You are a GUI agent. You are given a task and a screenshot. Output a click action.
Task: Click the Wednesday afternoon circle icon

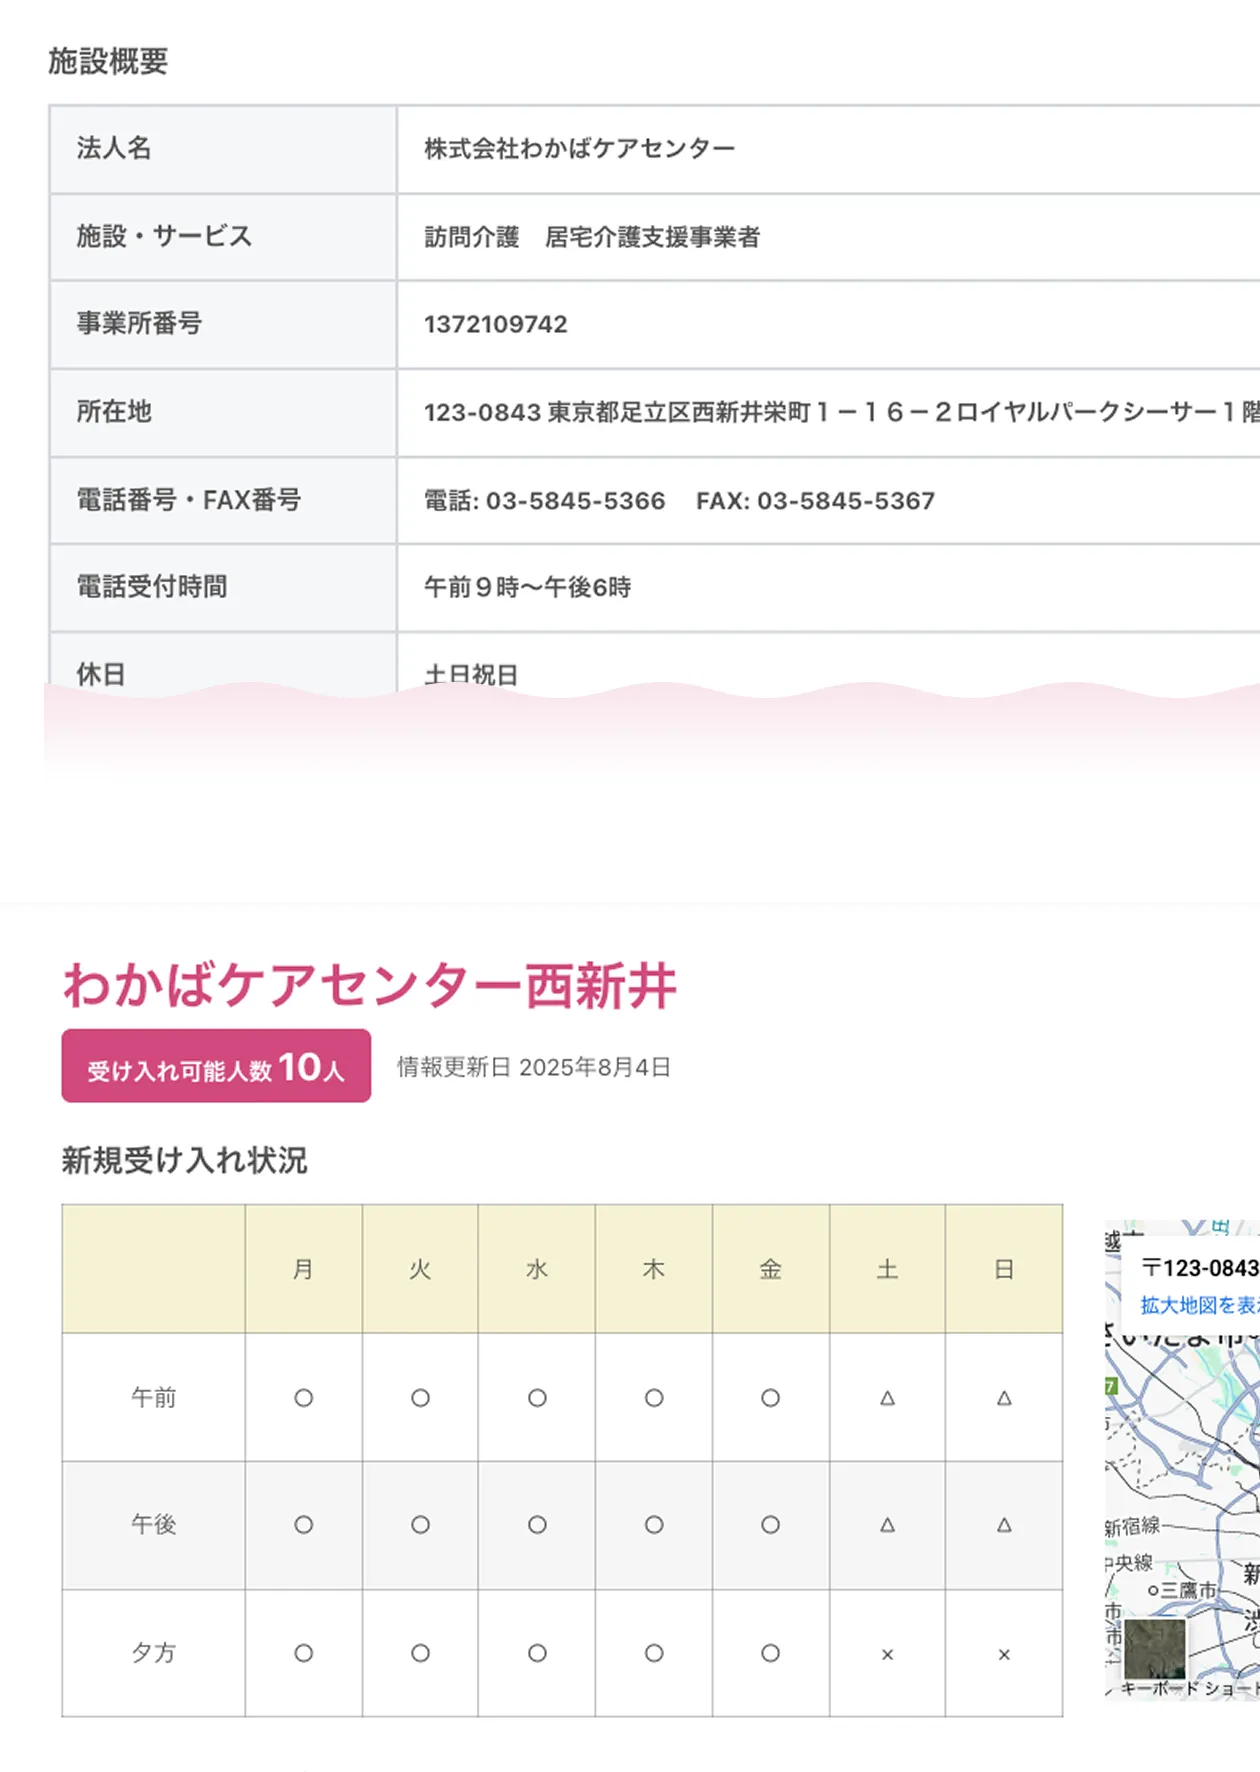(537, 1525)
